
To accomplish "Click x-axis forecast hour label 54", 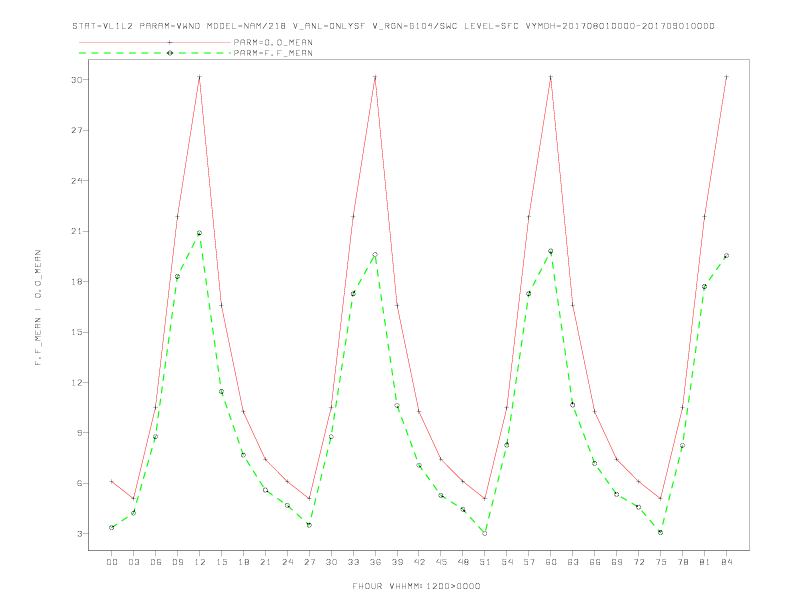I will (507, 562).
